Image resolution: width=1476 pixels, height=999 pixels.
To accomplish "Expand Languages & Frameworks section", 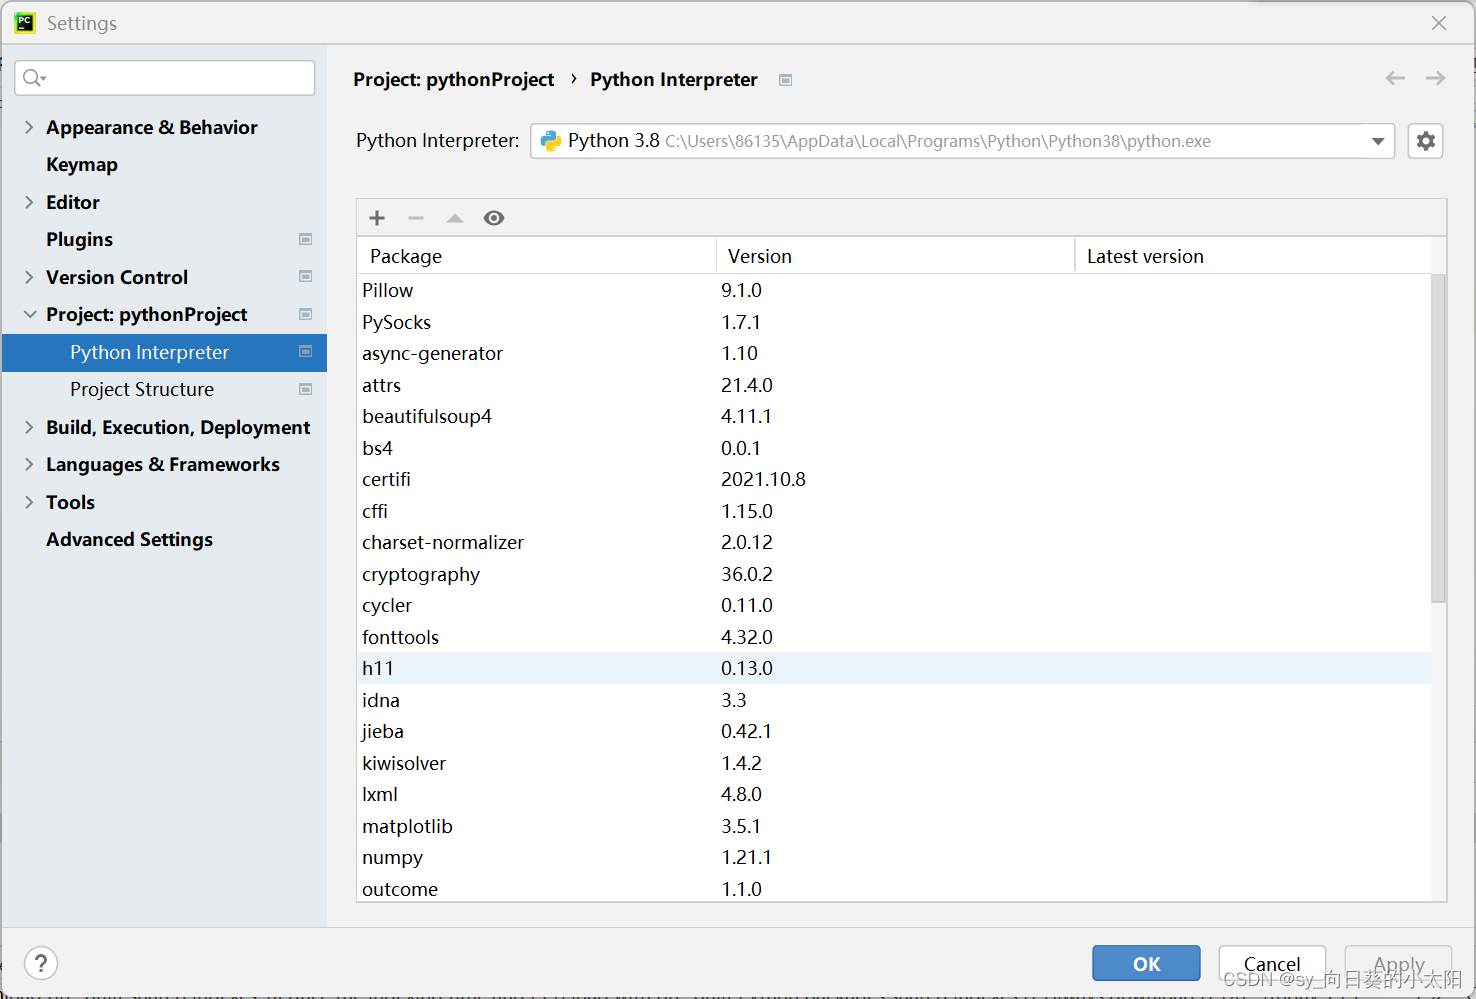I will click(x=29, y=464).
